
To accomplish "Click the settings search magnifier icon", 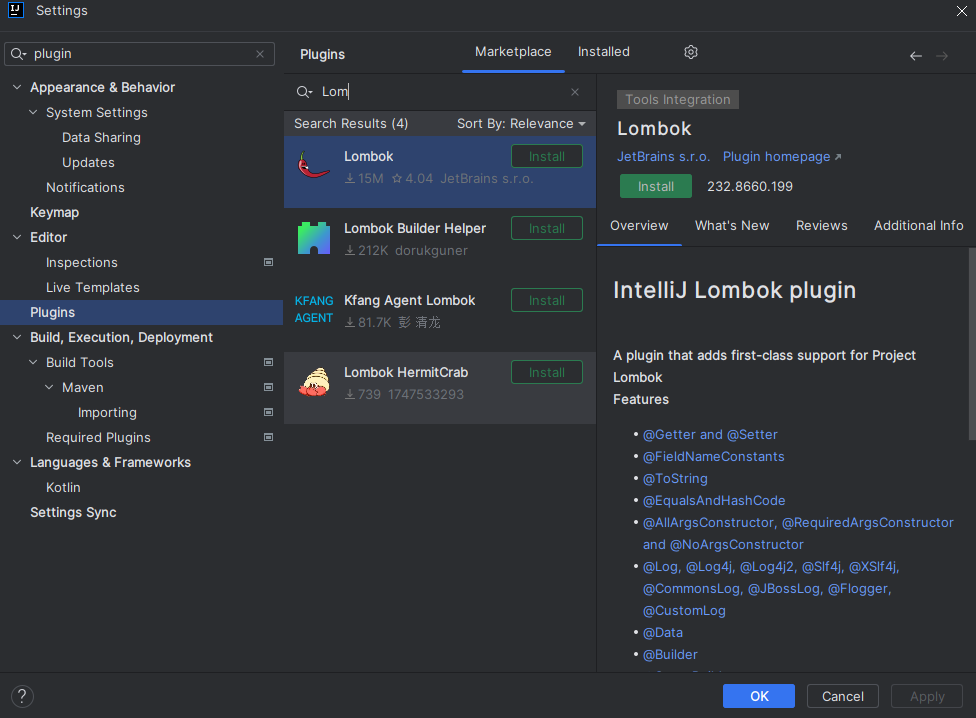I will coord(19,54).
